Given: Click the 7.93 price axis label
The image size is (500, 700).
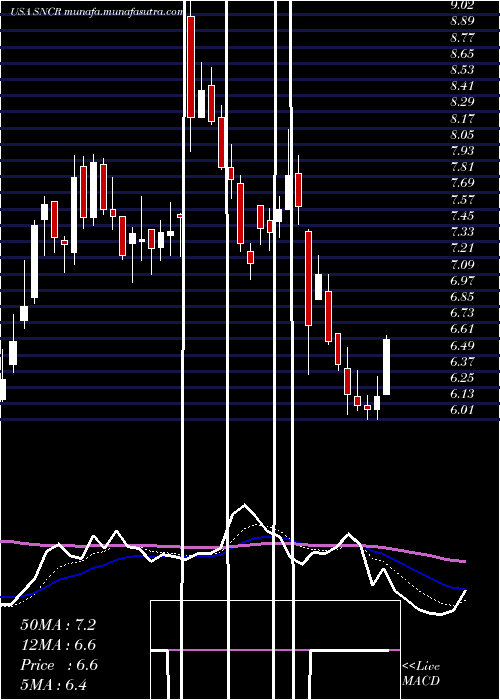Looking at the screenshot, I should coord(462,151).
